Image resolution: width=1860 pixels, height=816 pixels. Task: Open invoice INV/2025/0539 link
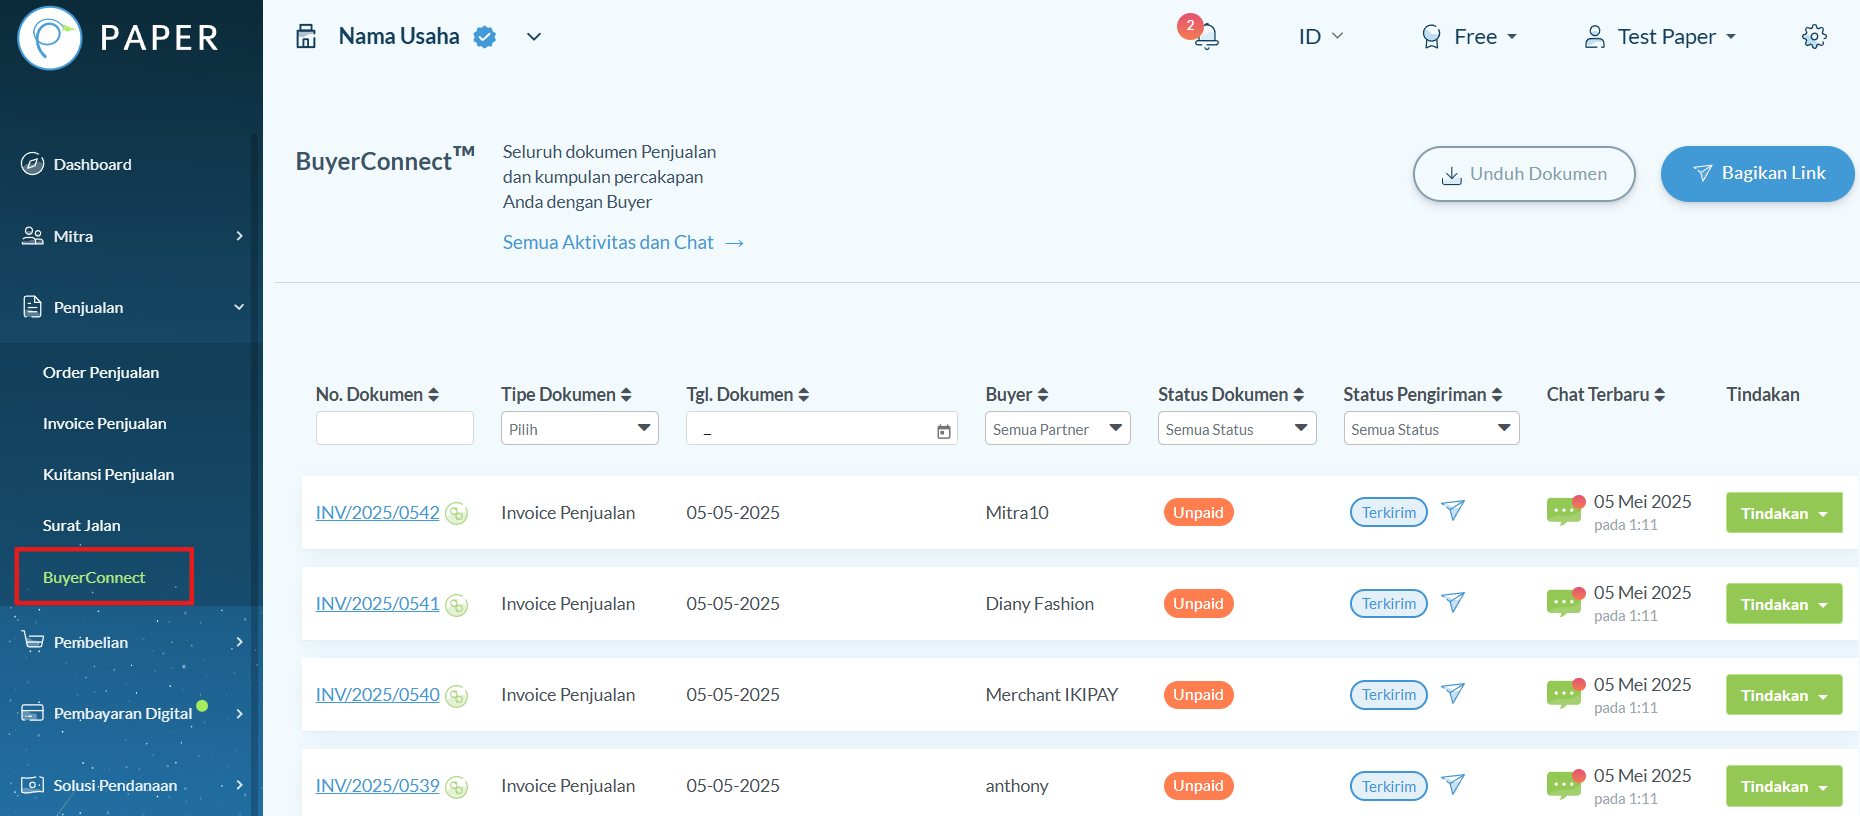click(x=377, y=786)
